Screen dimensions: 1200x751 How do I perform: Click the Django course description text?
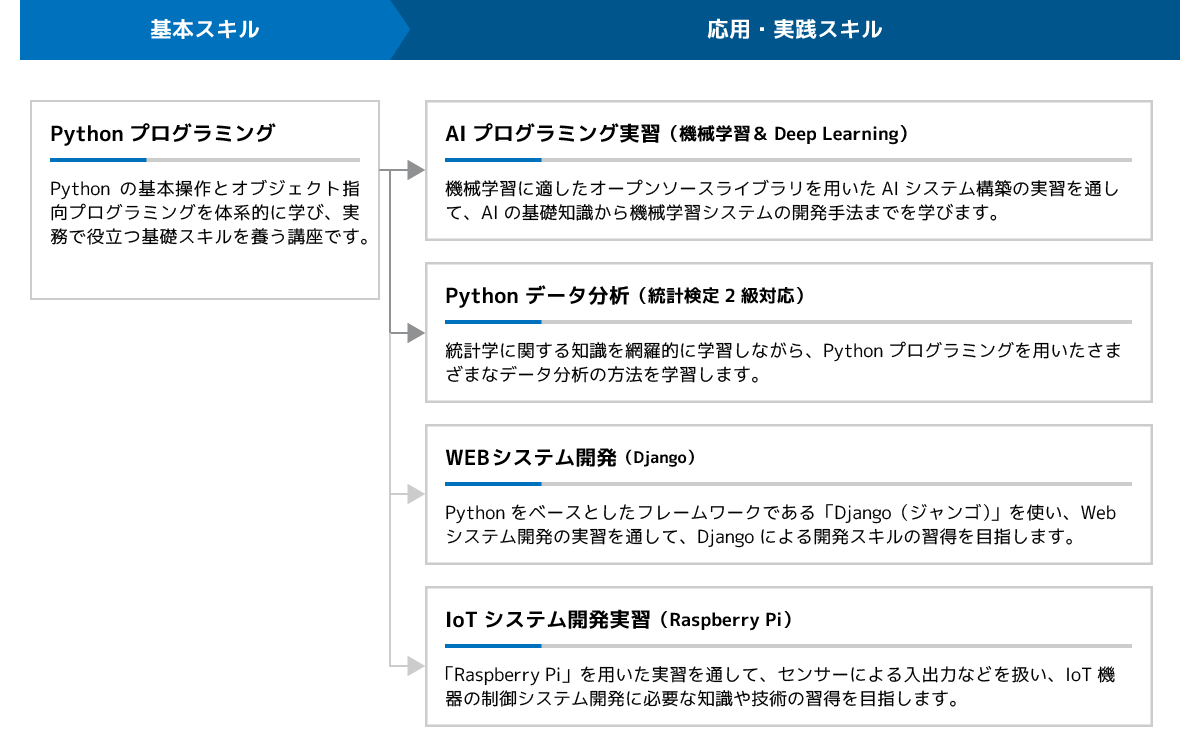tap(780, 524)
